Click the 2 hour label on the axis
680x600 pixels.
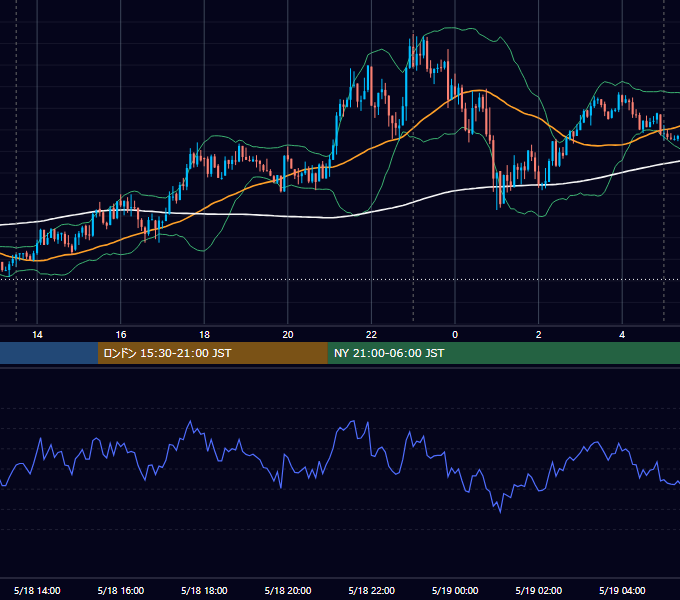click(539, 335)
